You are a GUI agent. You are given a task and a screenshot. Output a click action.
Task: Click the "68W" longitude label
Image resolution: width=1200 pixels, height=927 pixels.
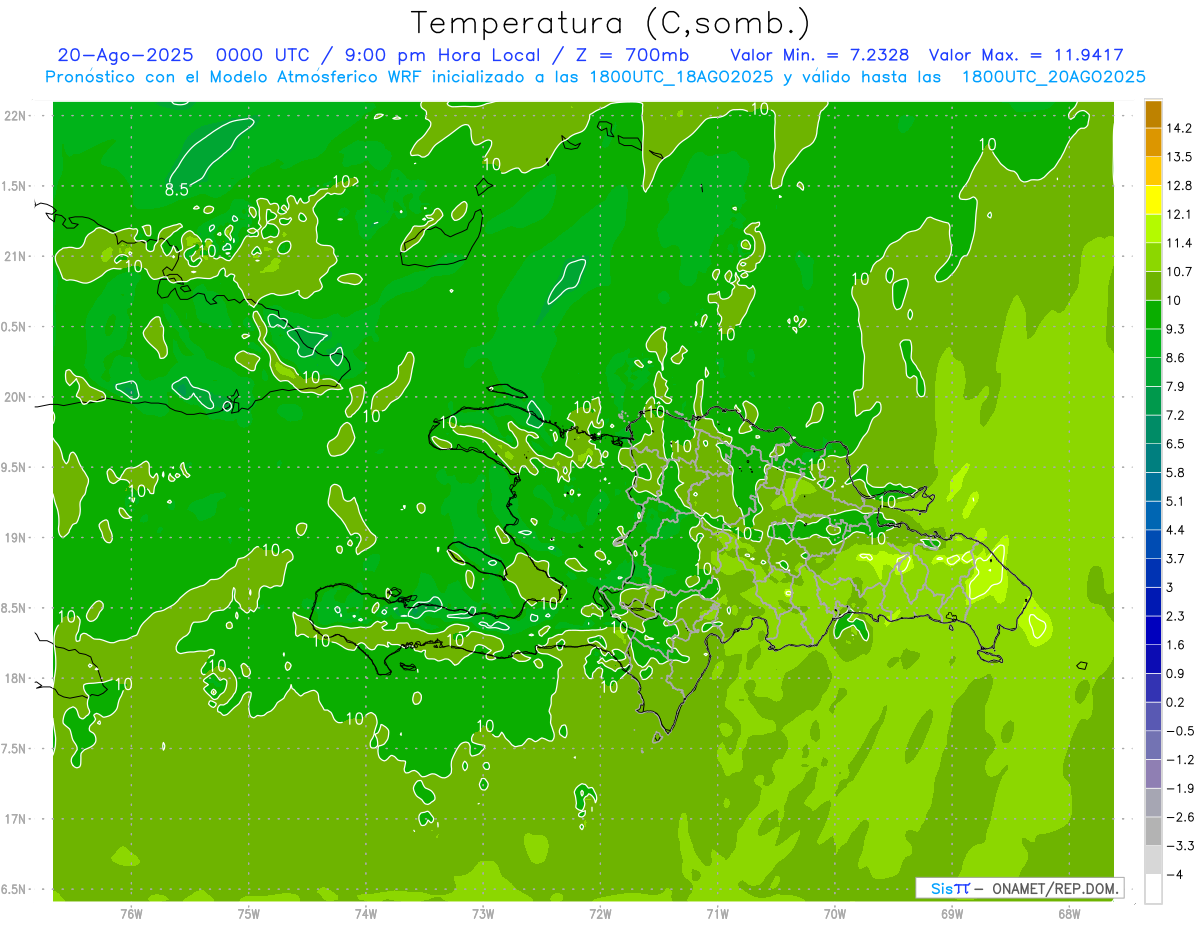(x=1068, y=913)
